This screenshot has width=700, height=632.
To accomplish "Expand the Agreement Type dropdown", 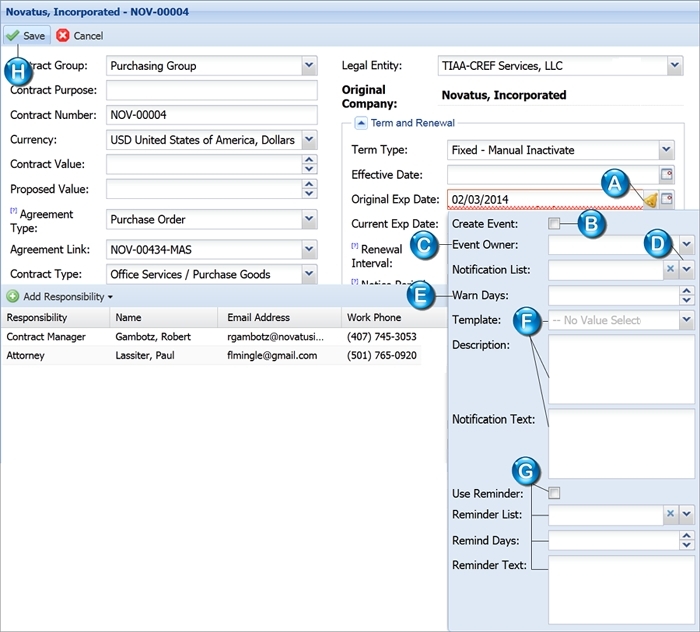I will 309,219.
